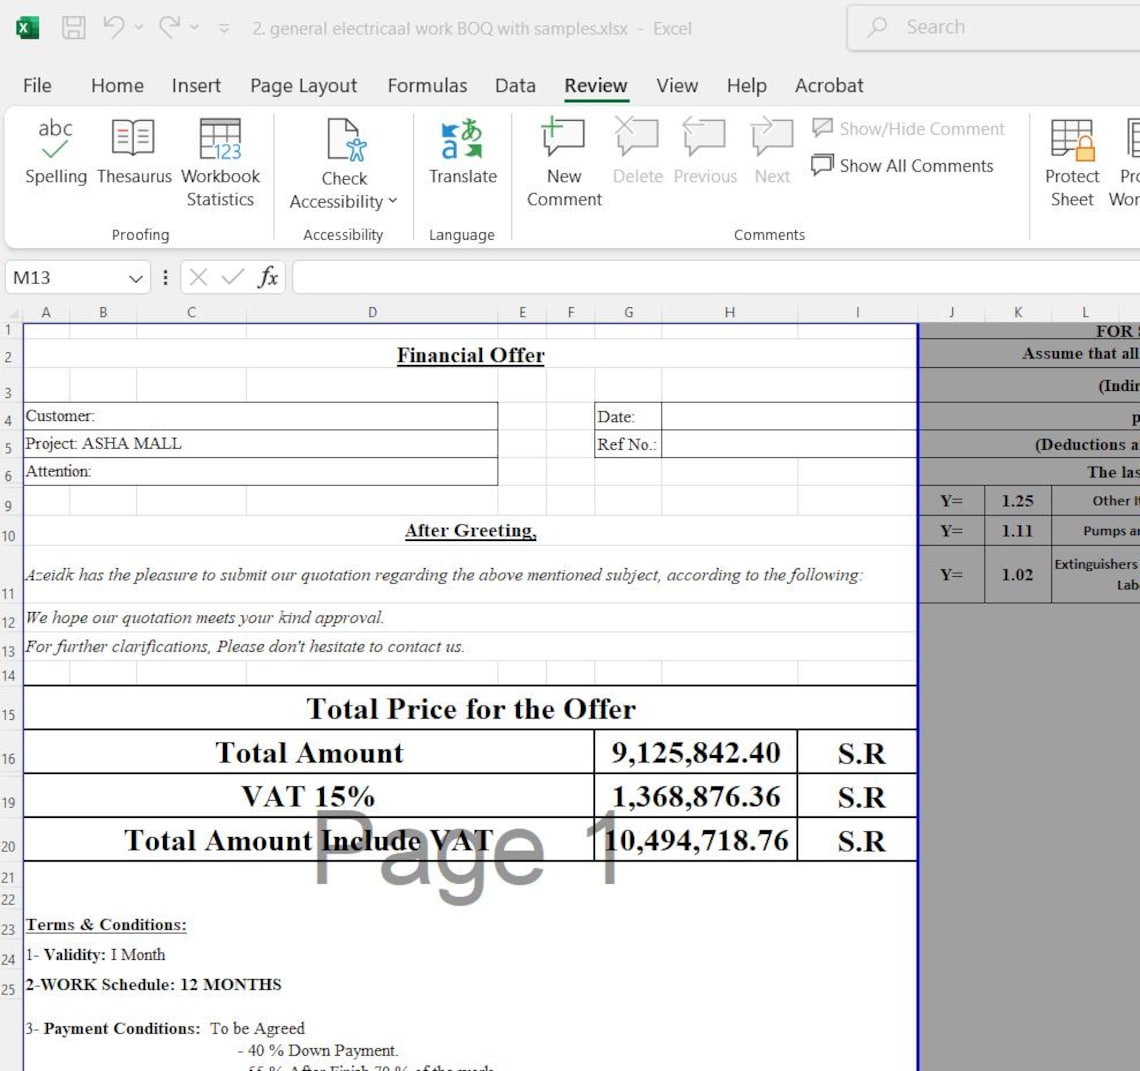Click inside the formula bar
1140x1071 pixels.
(716, 278)
